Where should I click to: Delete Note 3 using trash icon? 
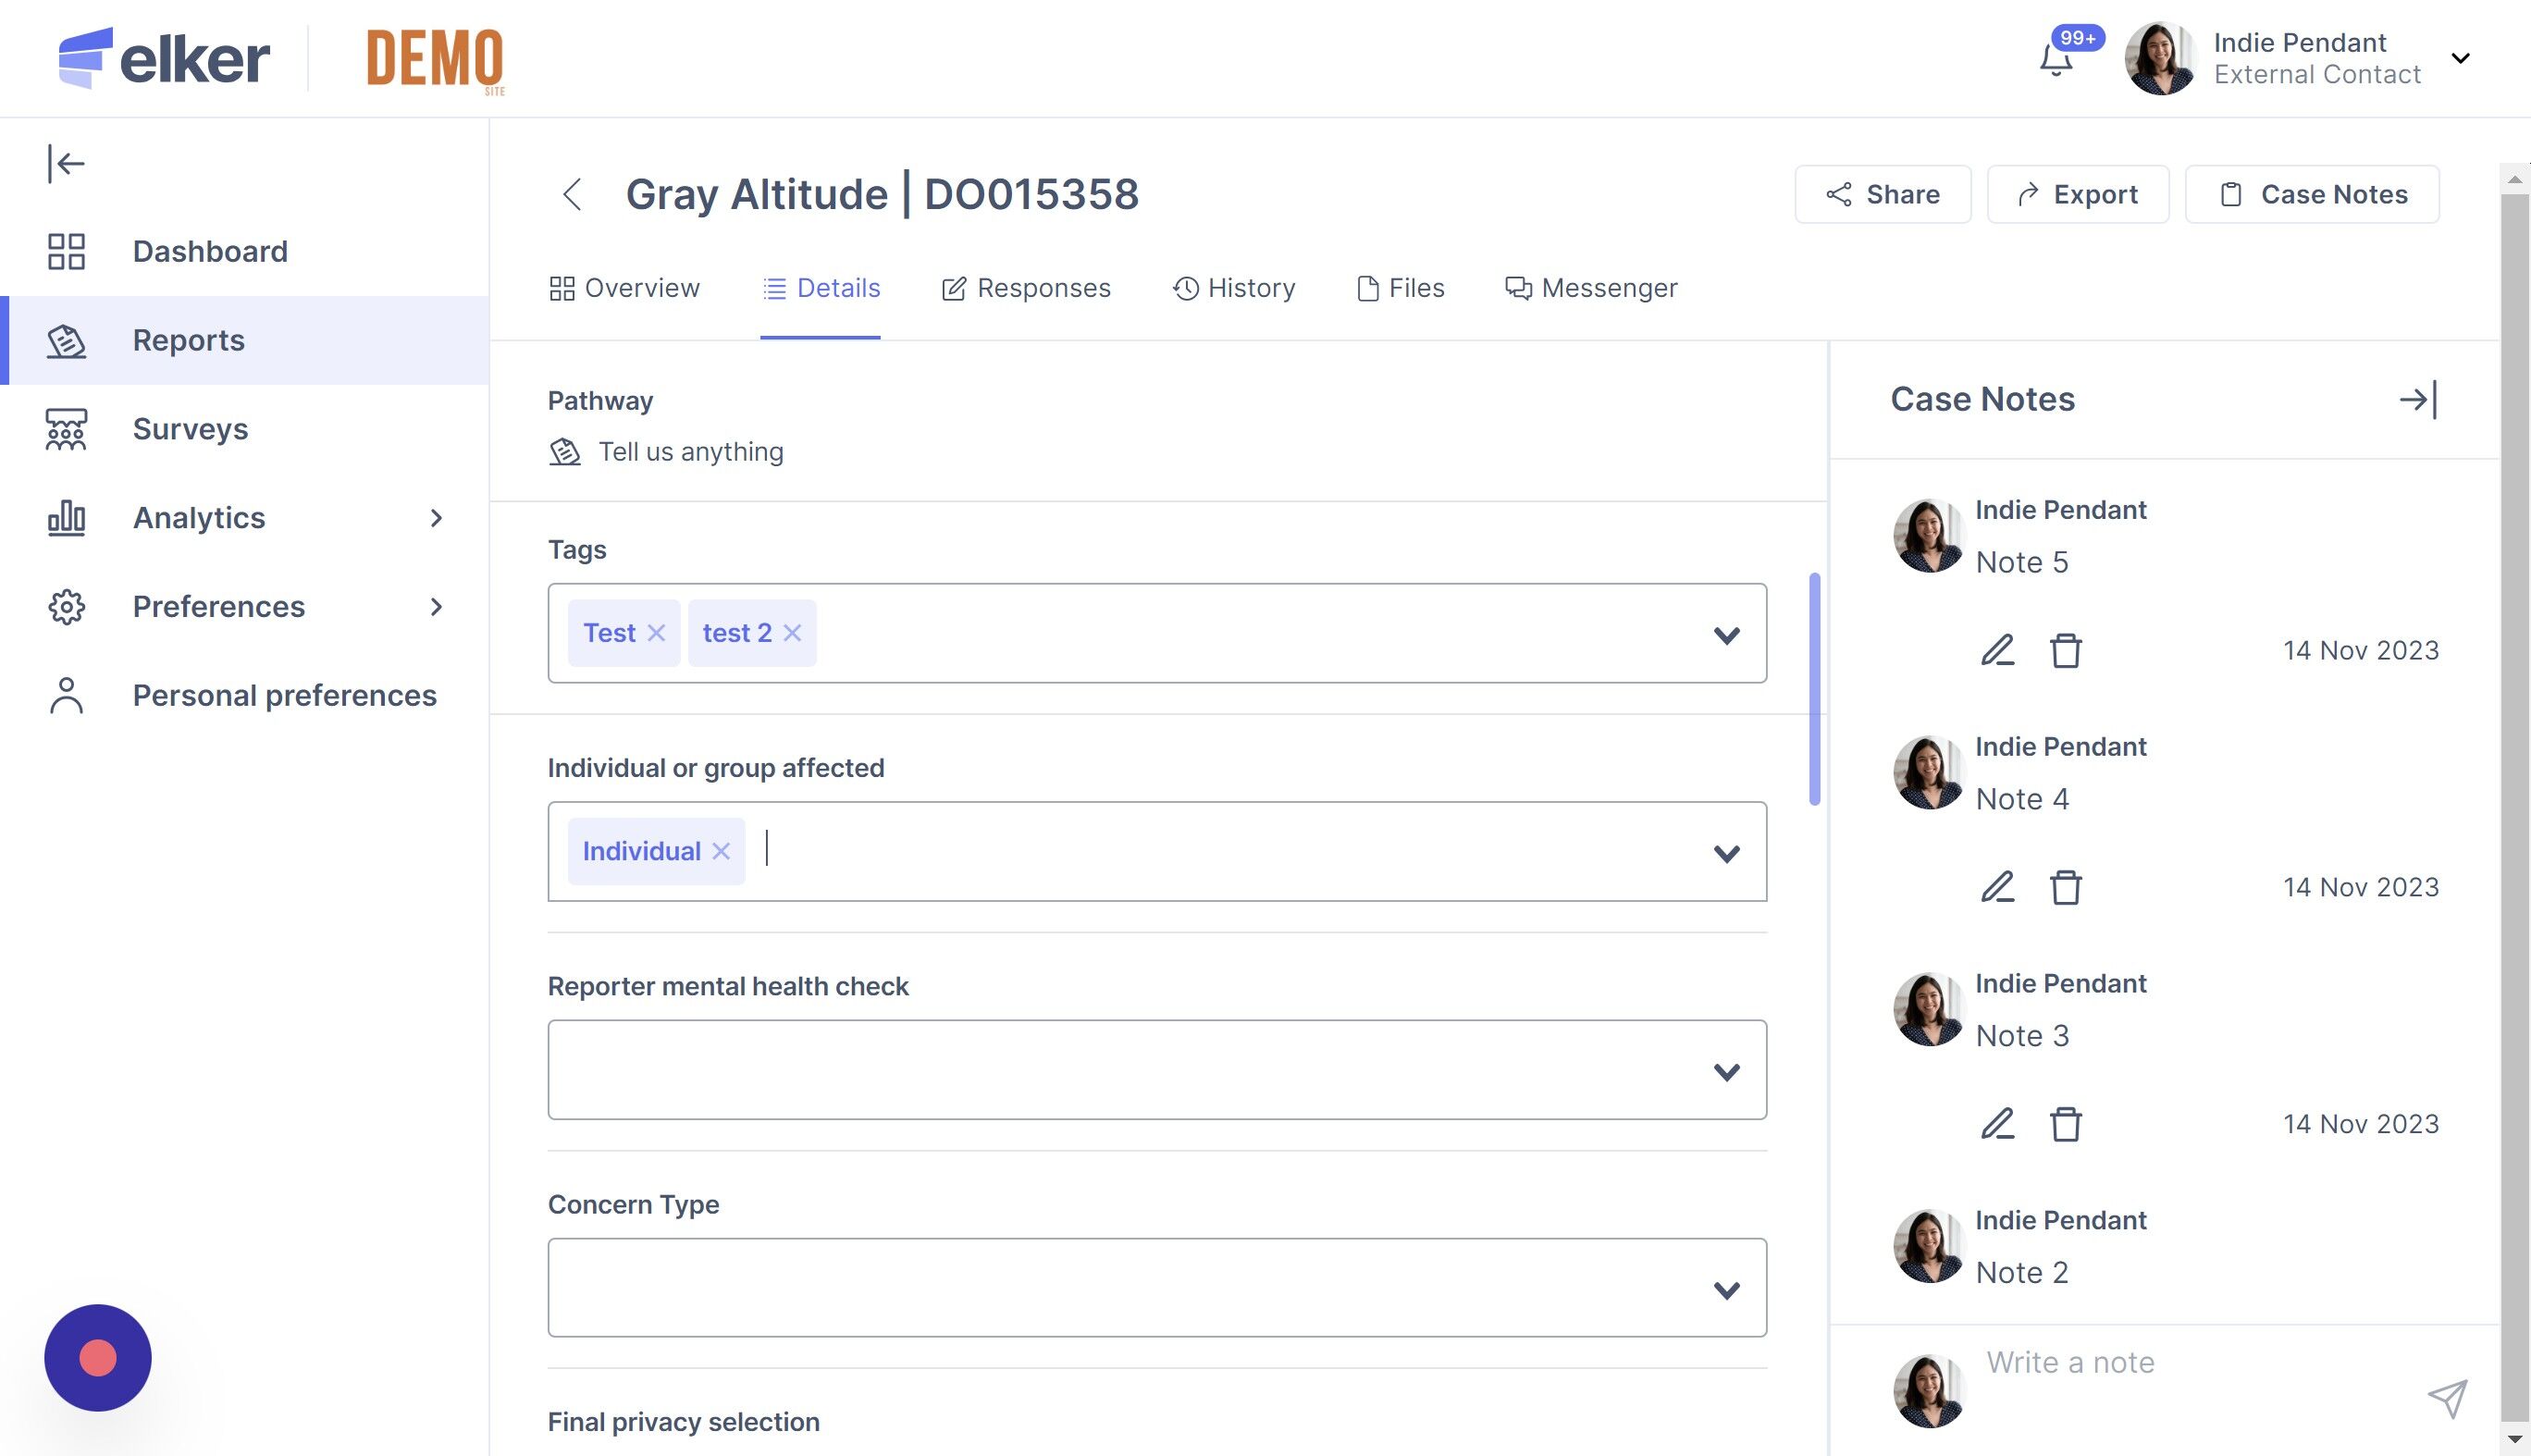pos(2065,1125)
